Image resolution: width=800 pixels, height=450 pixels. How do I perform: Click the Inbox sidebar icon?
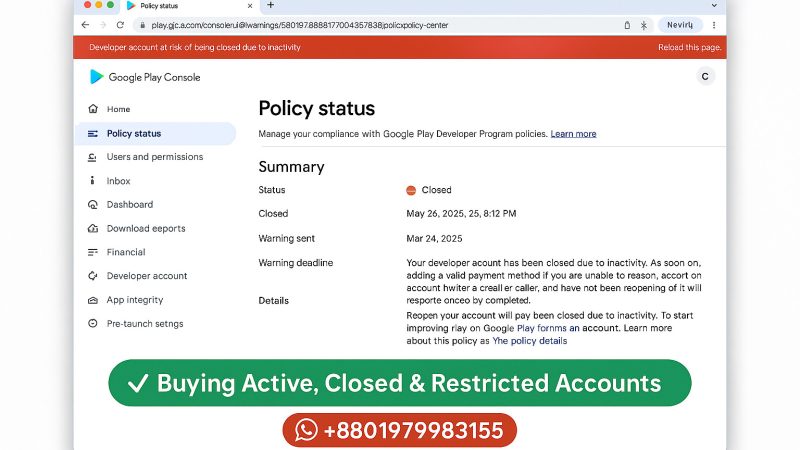click(92, 181)
